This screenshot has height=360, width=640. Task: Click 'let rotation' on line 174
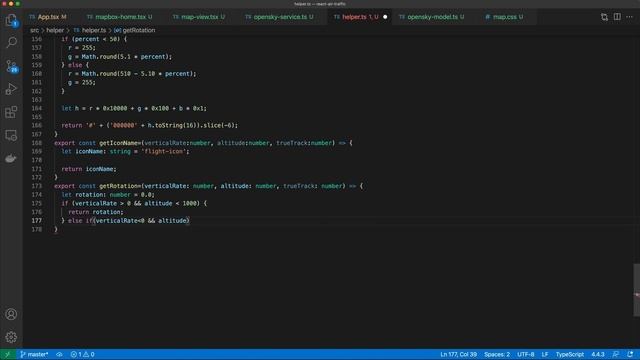pyautogui.click(x=84, y=195)
